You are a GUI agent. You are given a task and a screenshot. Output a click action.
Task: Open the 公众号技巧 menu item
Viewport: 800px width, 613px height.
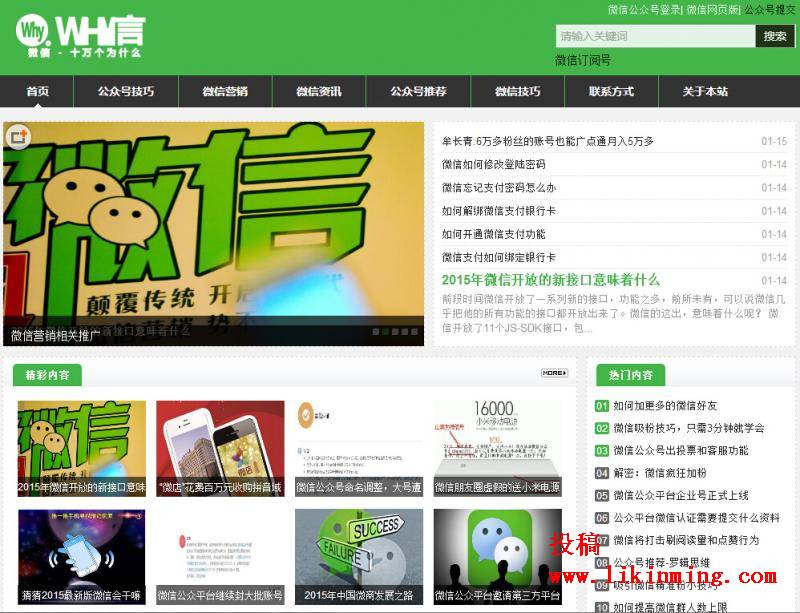(x=126, y=91)
